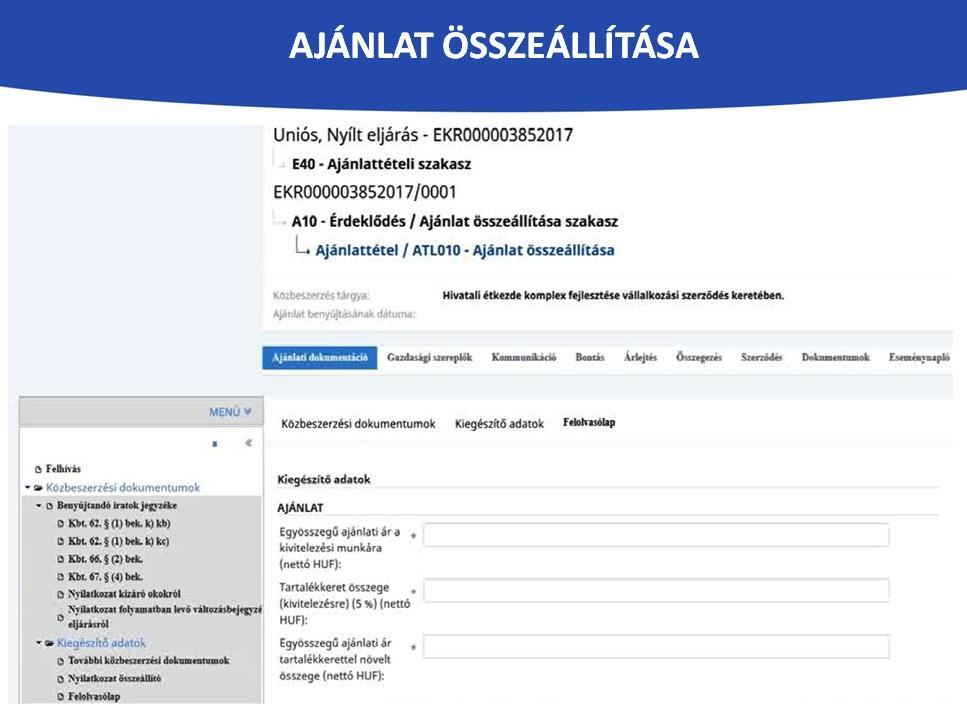Collapse the Közbeszerzési dokumentumok tree node
This screenshot has width=967, height=719.
click(x=28, y=488)
